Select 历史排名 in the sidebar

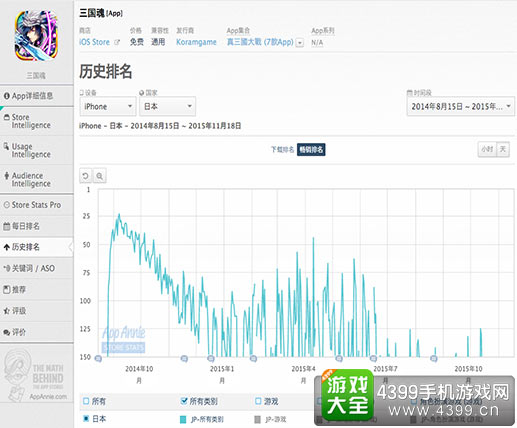(36, 247)
